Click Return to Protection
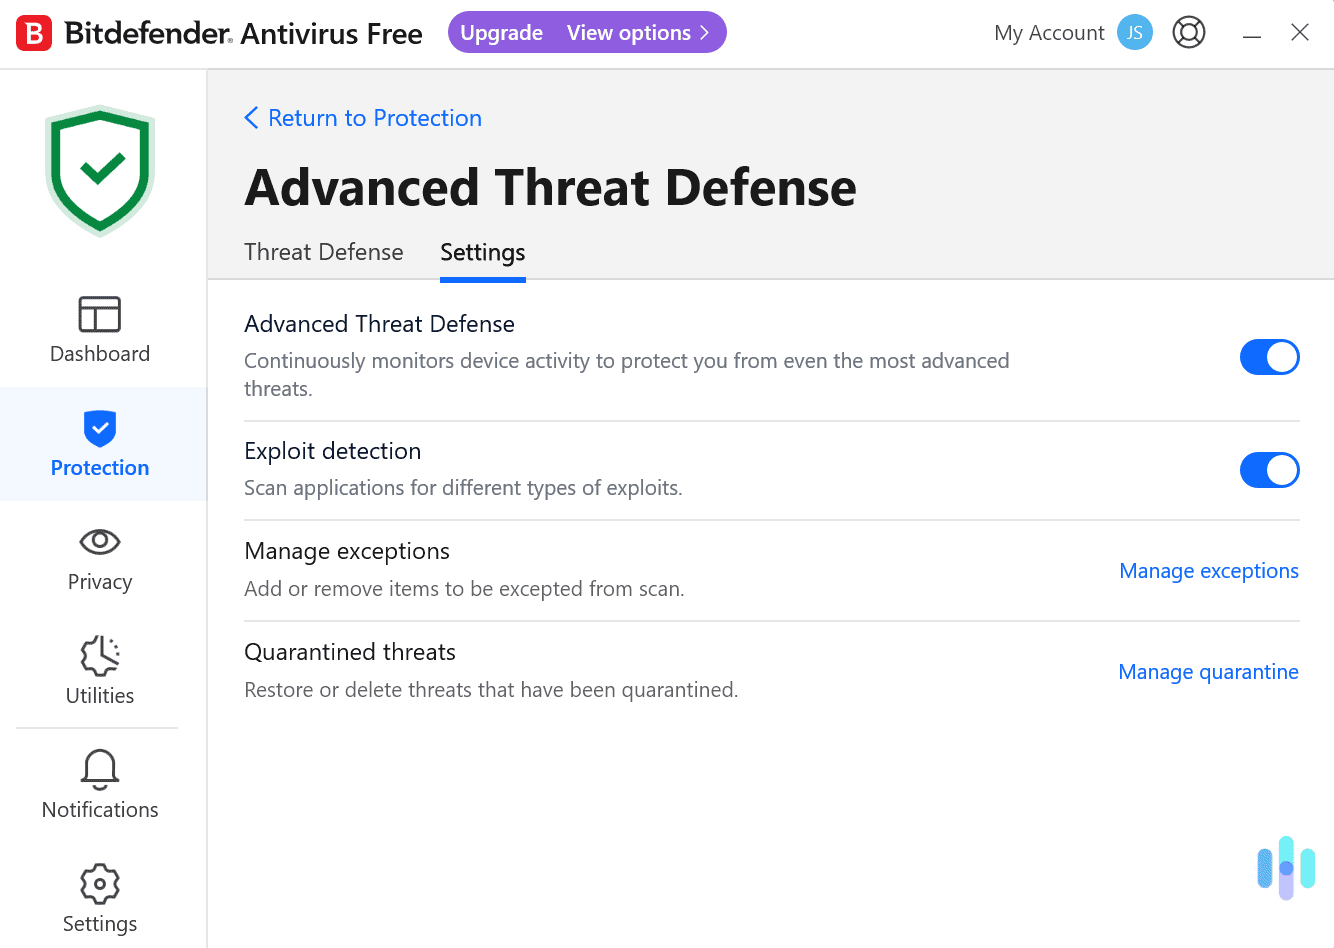The height and width of the screenshot is (948, 1334). coord(374,117)
